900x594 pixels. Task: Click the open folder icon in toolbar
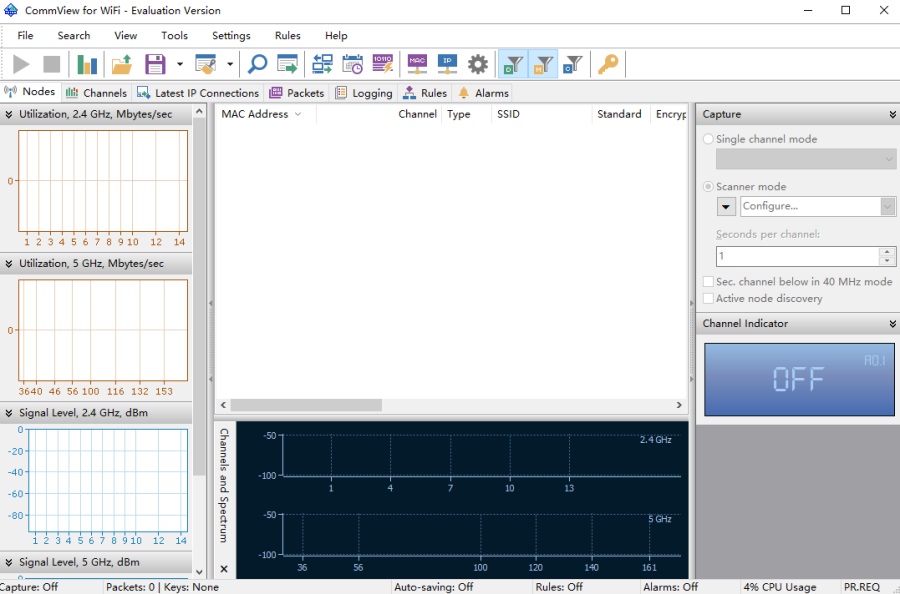coord(122,64)
